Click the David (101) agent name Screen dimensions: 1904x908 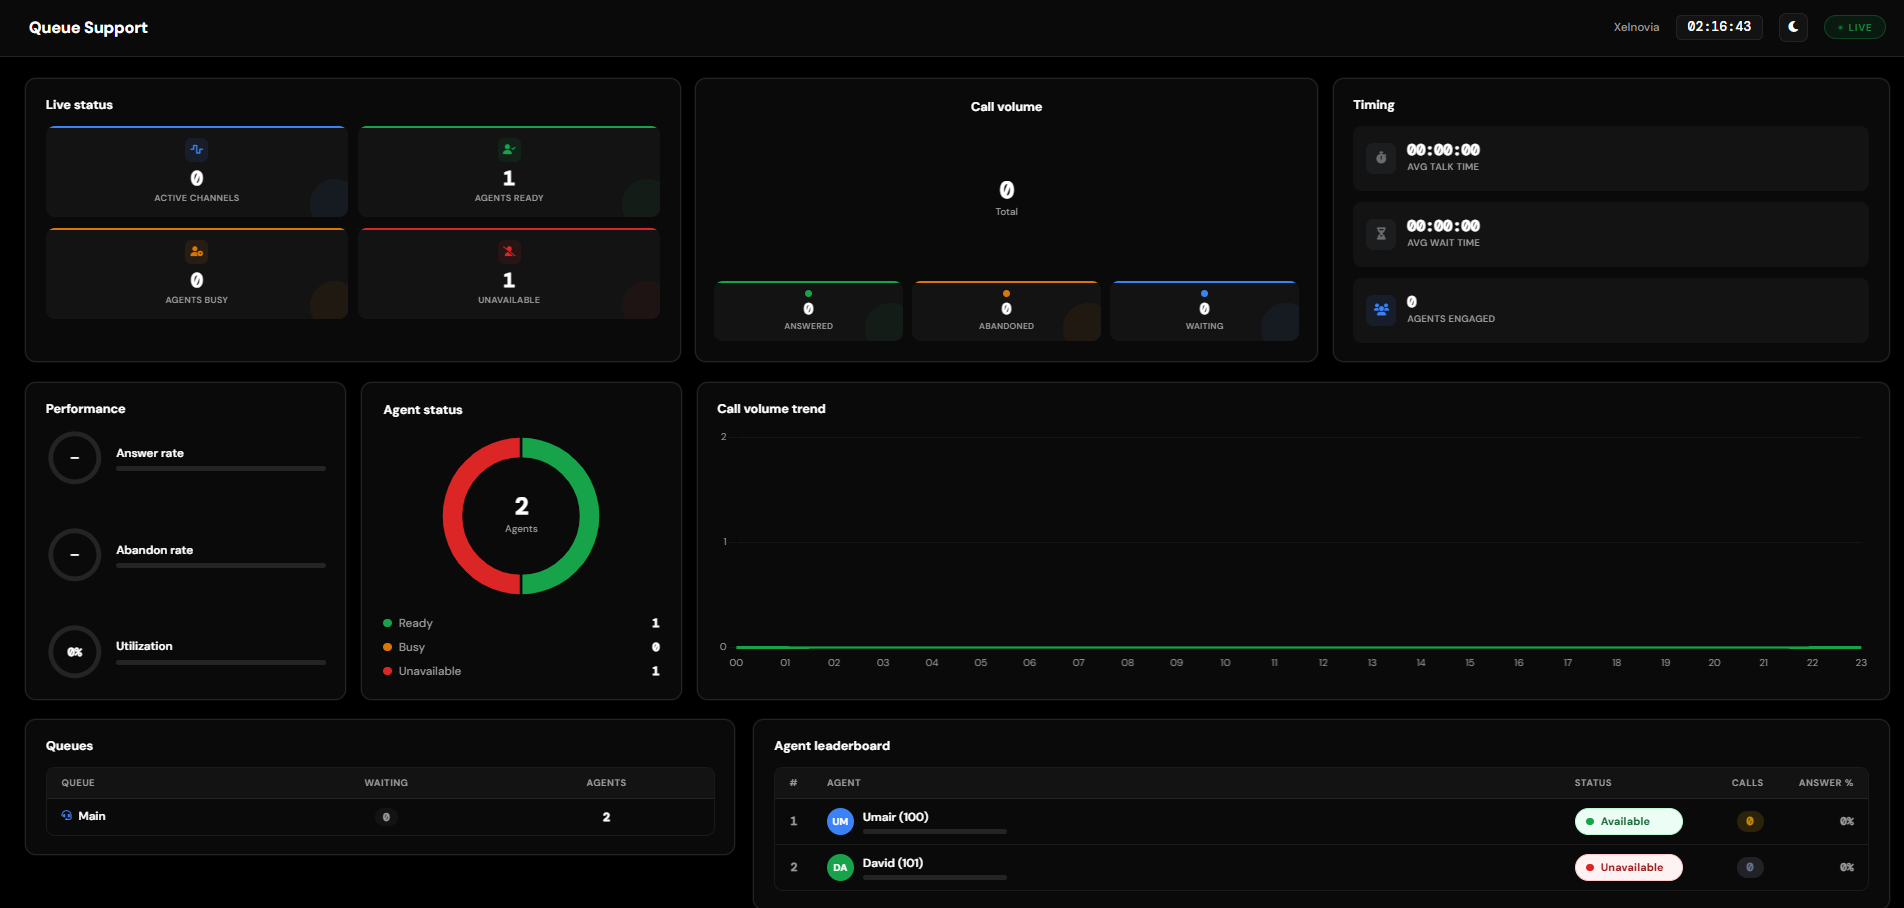[893, 863]
